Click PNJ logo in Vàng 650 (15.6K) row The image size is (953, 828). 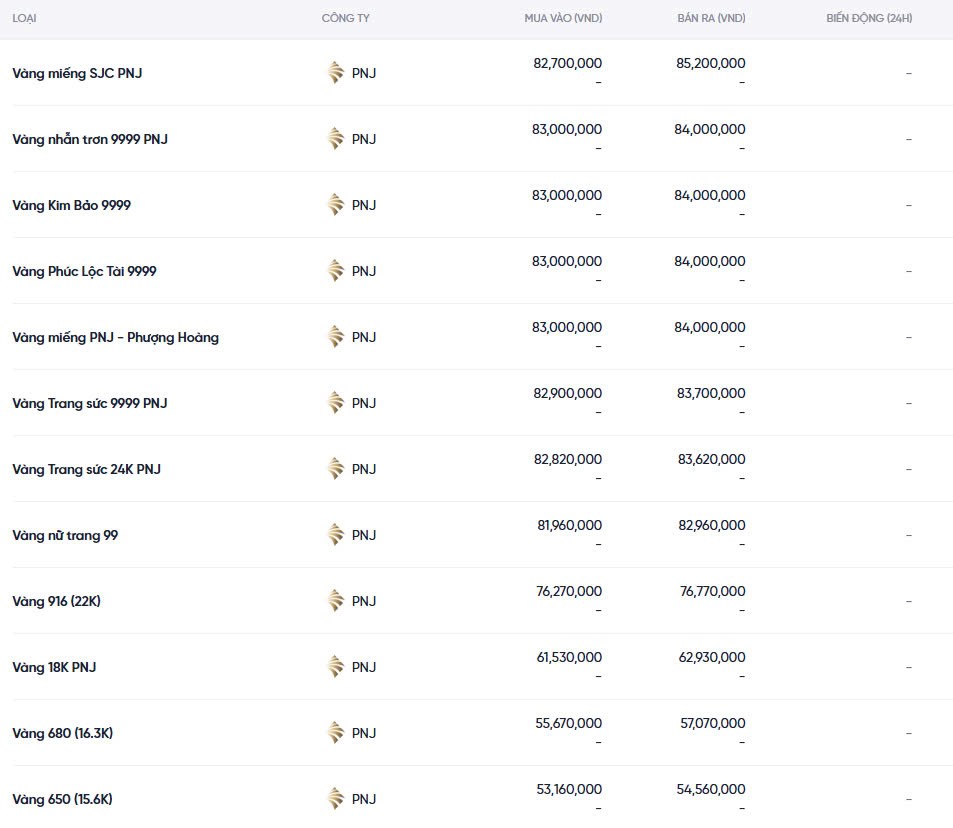[336, 799]
